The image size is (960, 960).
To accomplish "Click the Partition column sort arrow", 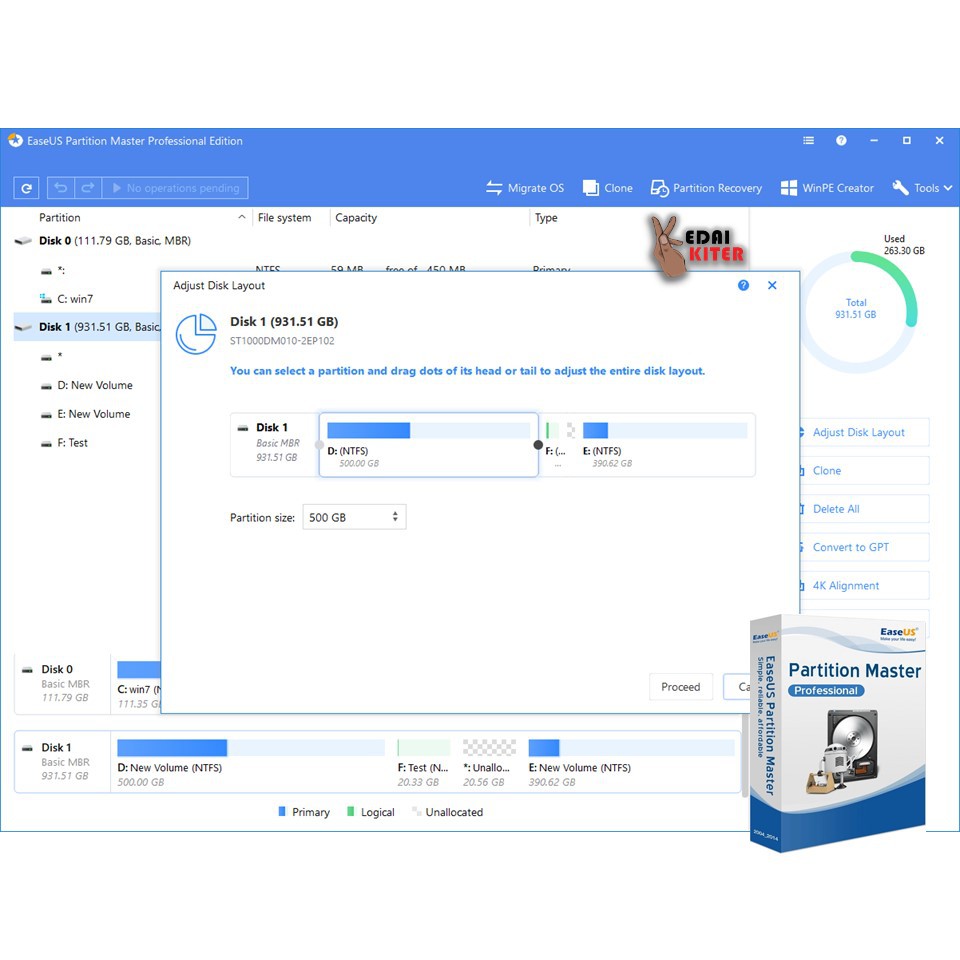I will (241, 217).
